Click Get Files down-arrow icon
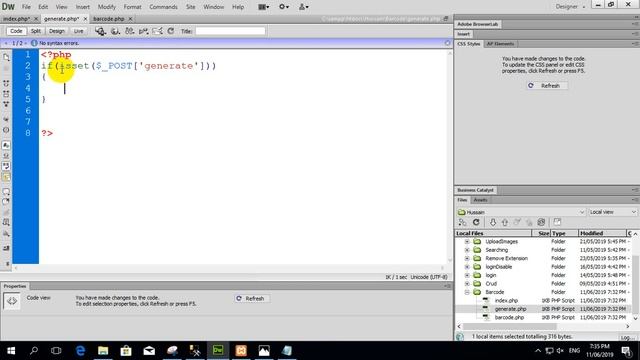640x360 pixels. click(493, 222)
